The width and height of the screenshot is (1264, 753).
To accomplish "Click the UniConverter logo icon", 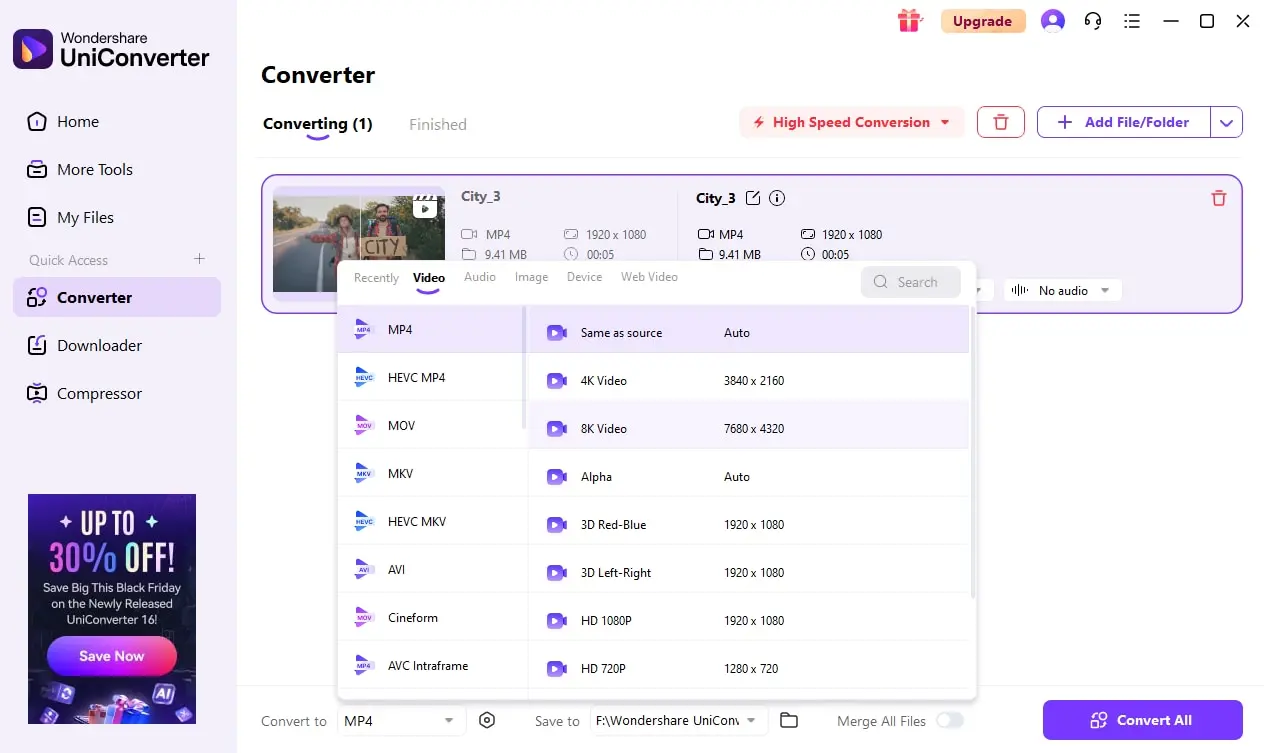I will click(x=33, y=49).
